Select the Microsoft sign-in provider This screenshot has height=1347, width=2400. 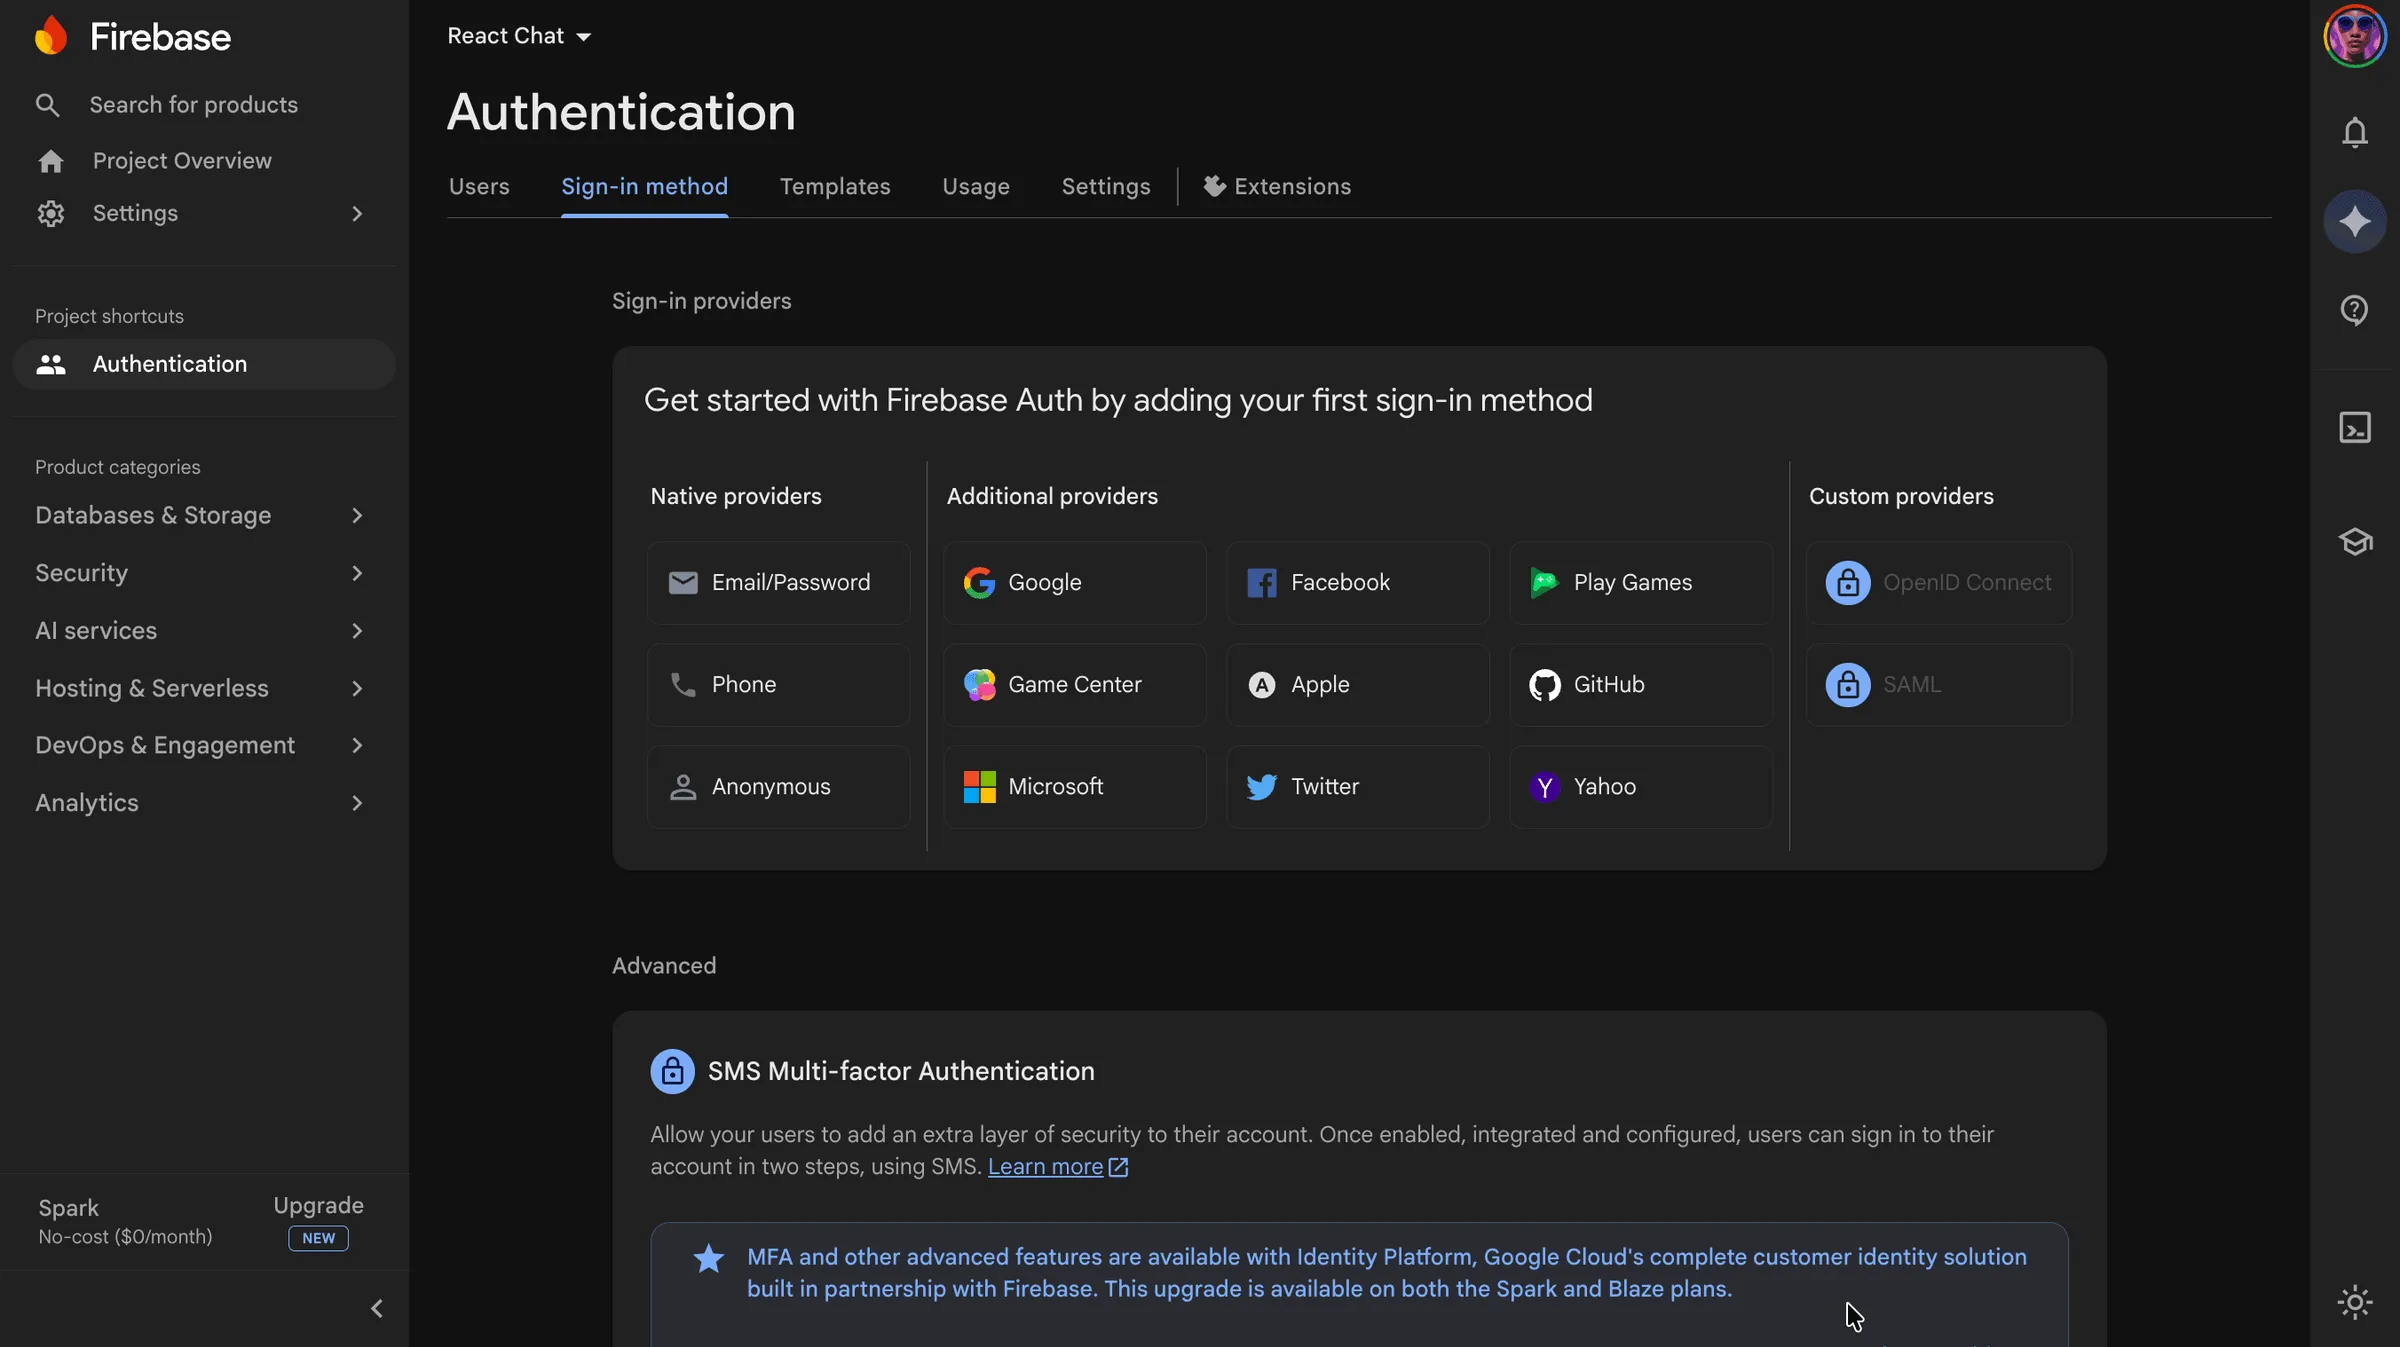1075,787
